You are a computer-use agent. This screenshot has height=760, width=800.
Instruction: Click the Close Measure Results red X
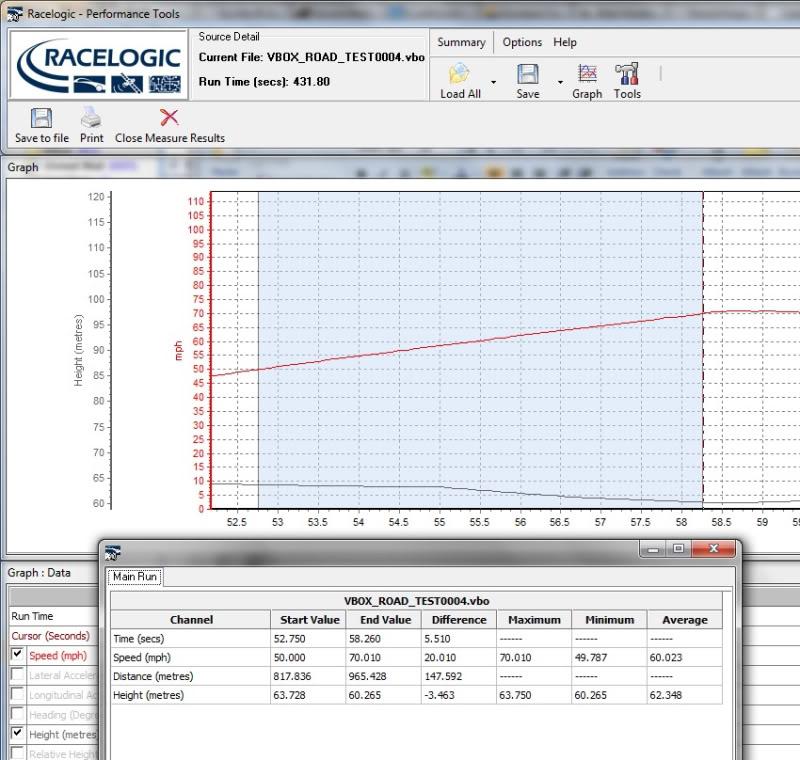point(169,118)
